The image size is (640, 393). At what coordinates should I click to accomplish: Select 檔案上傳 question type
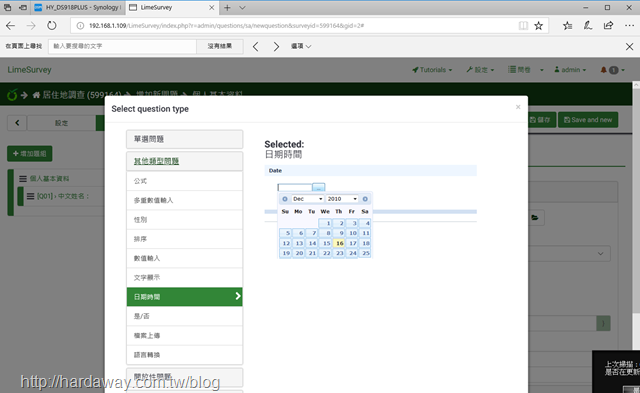184,335
